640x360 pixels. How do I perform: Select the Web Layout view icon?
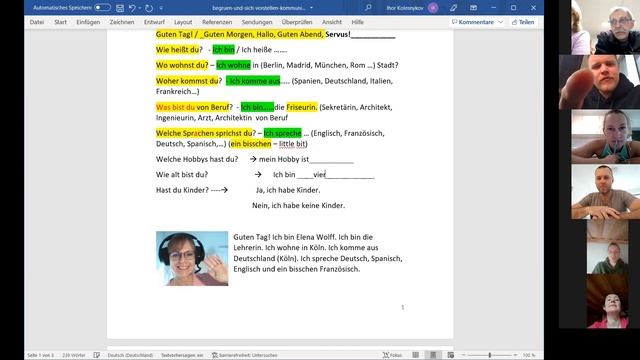coord(451,355)
